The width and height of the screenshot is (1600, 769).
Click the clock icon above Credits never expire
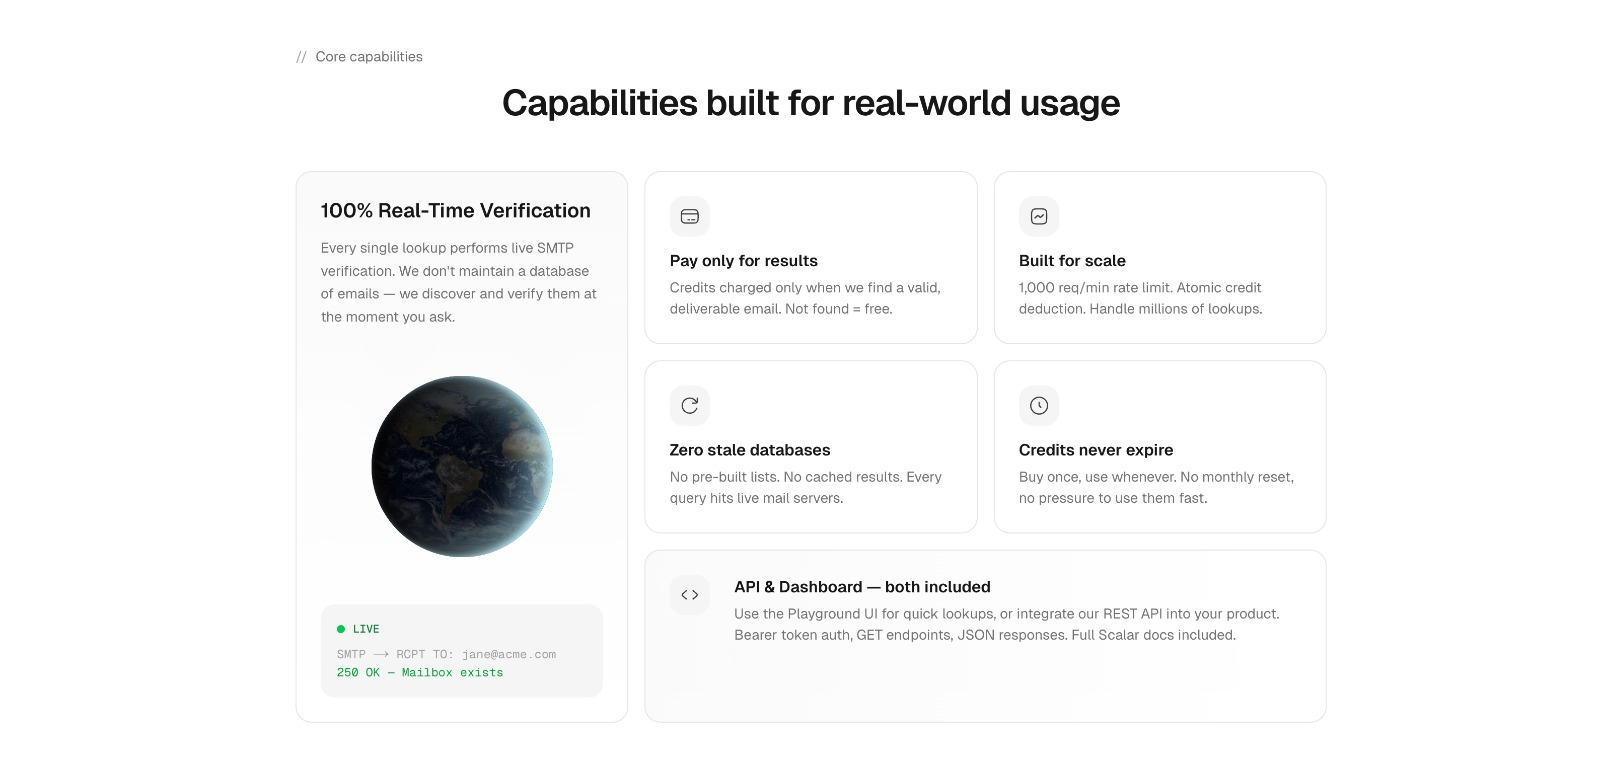pos(1038,405)
